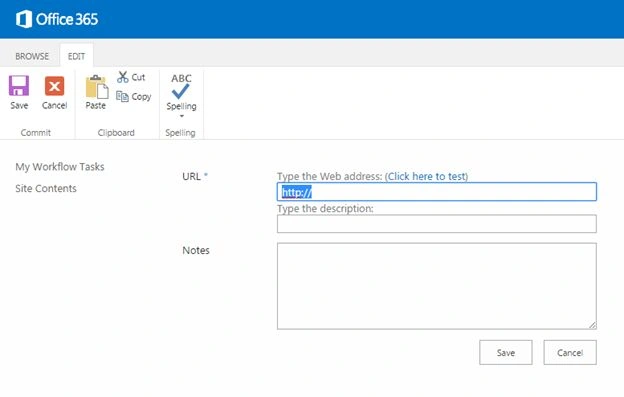Click the 'Notes' field label
Viewport: 624px width, 397px height.
196,250
